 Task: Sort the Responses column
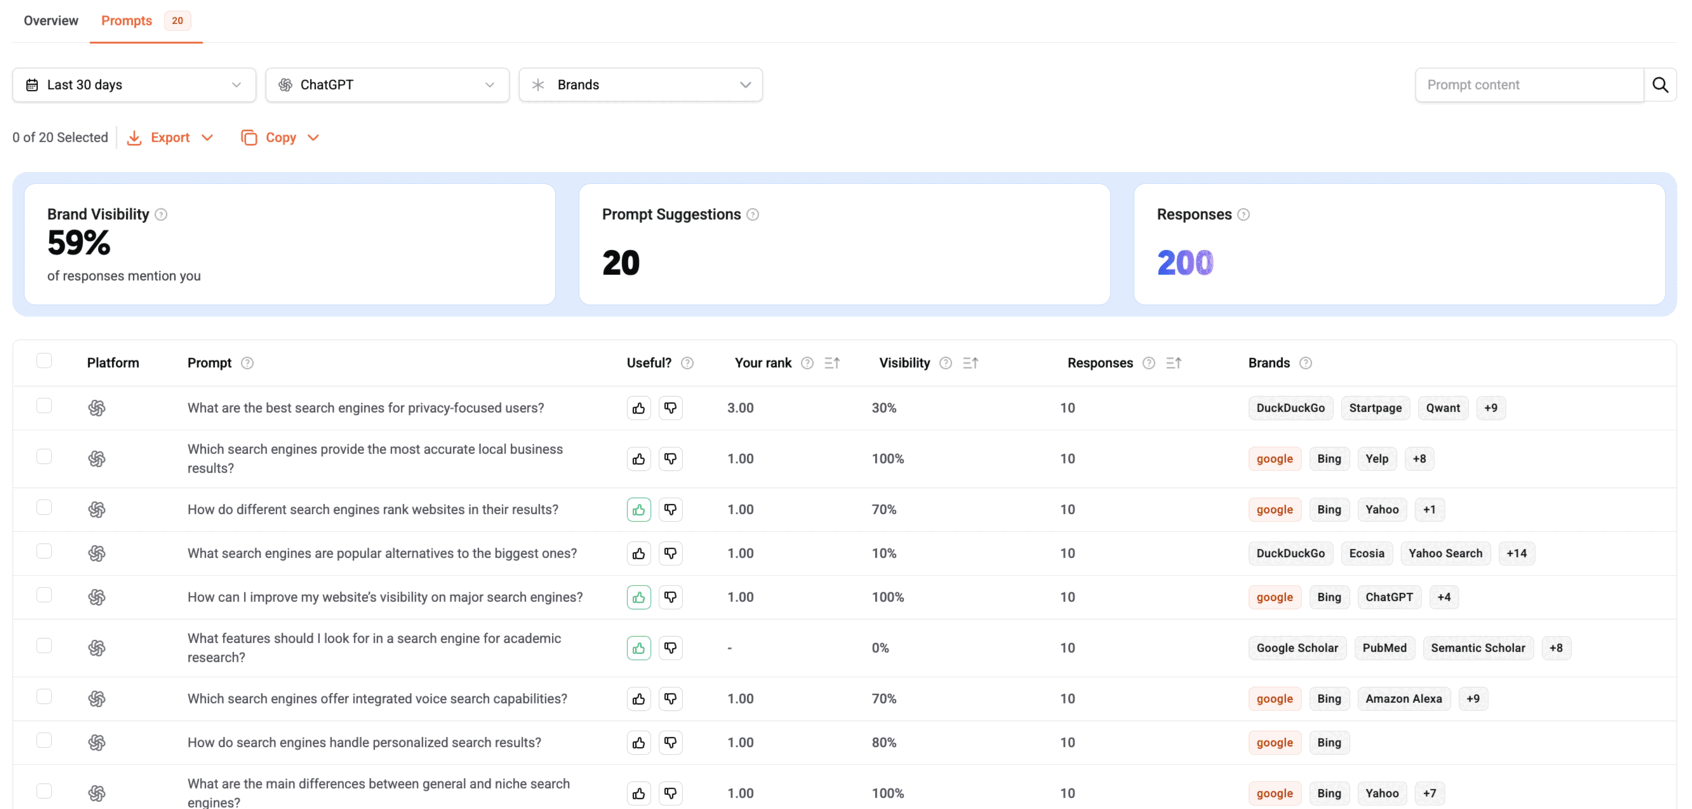[1173, 363]
